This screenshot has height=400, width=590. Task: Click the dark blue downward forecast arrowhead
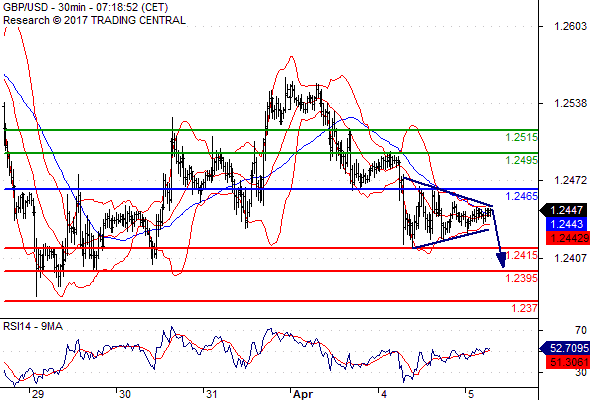[501, 260]
